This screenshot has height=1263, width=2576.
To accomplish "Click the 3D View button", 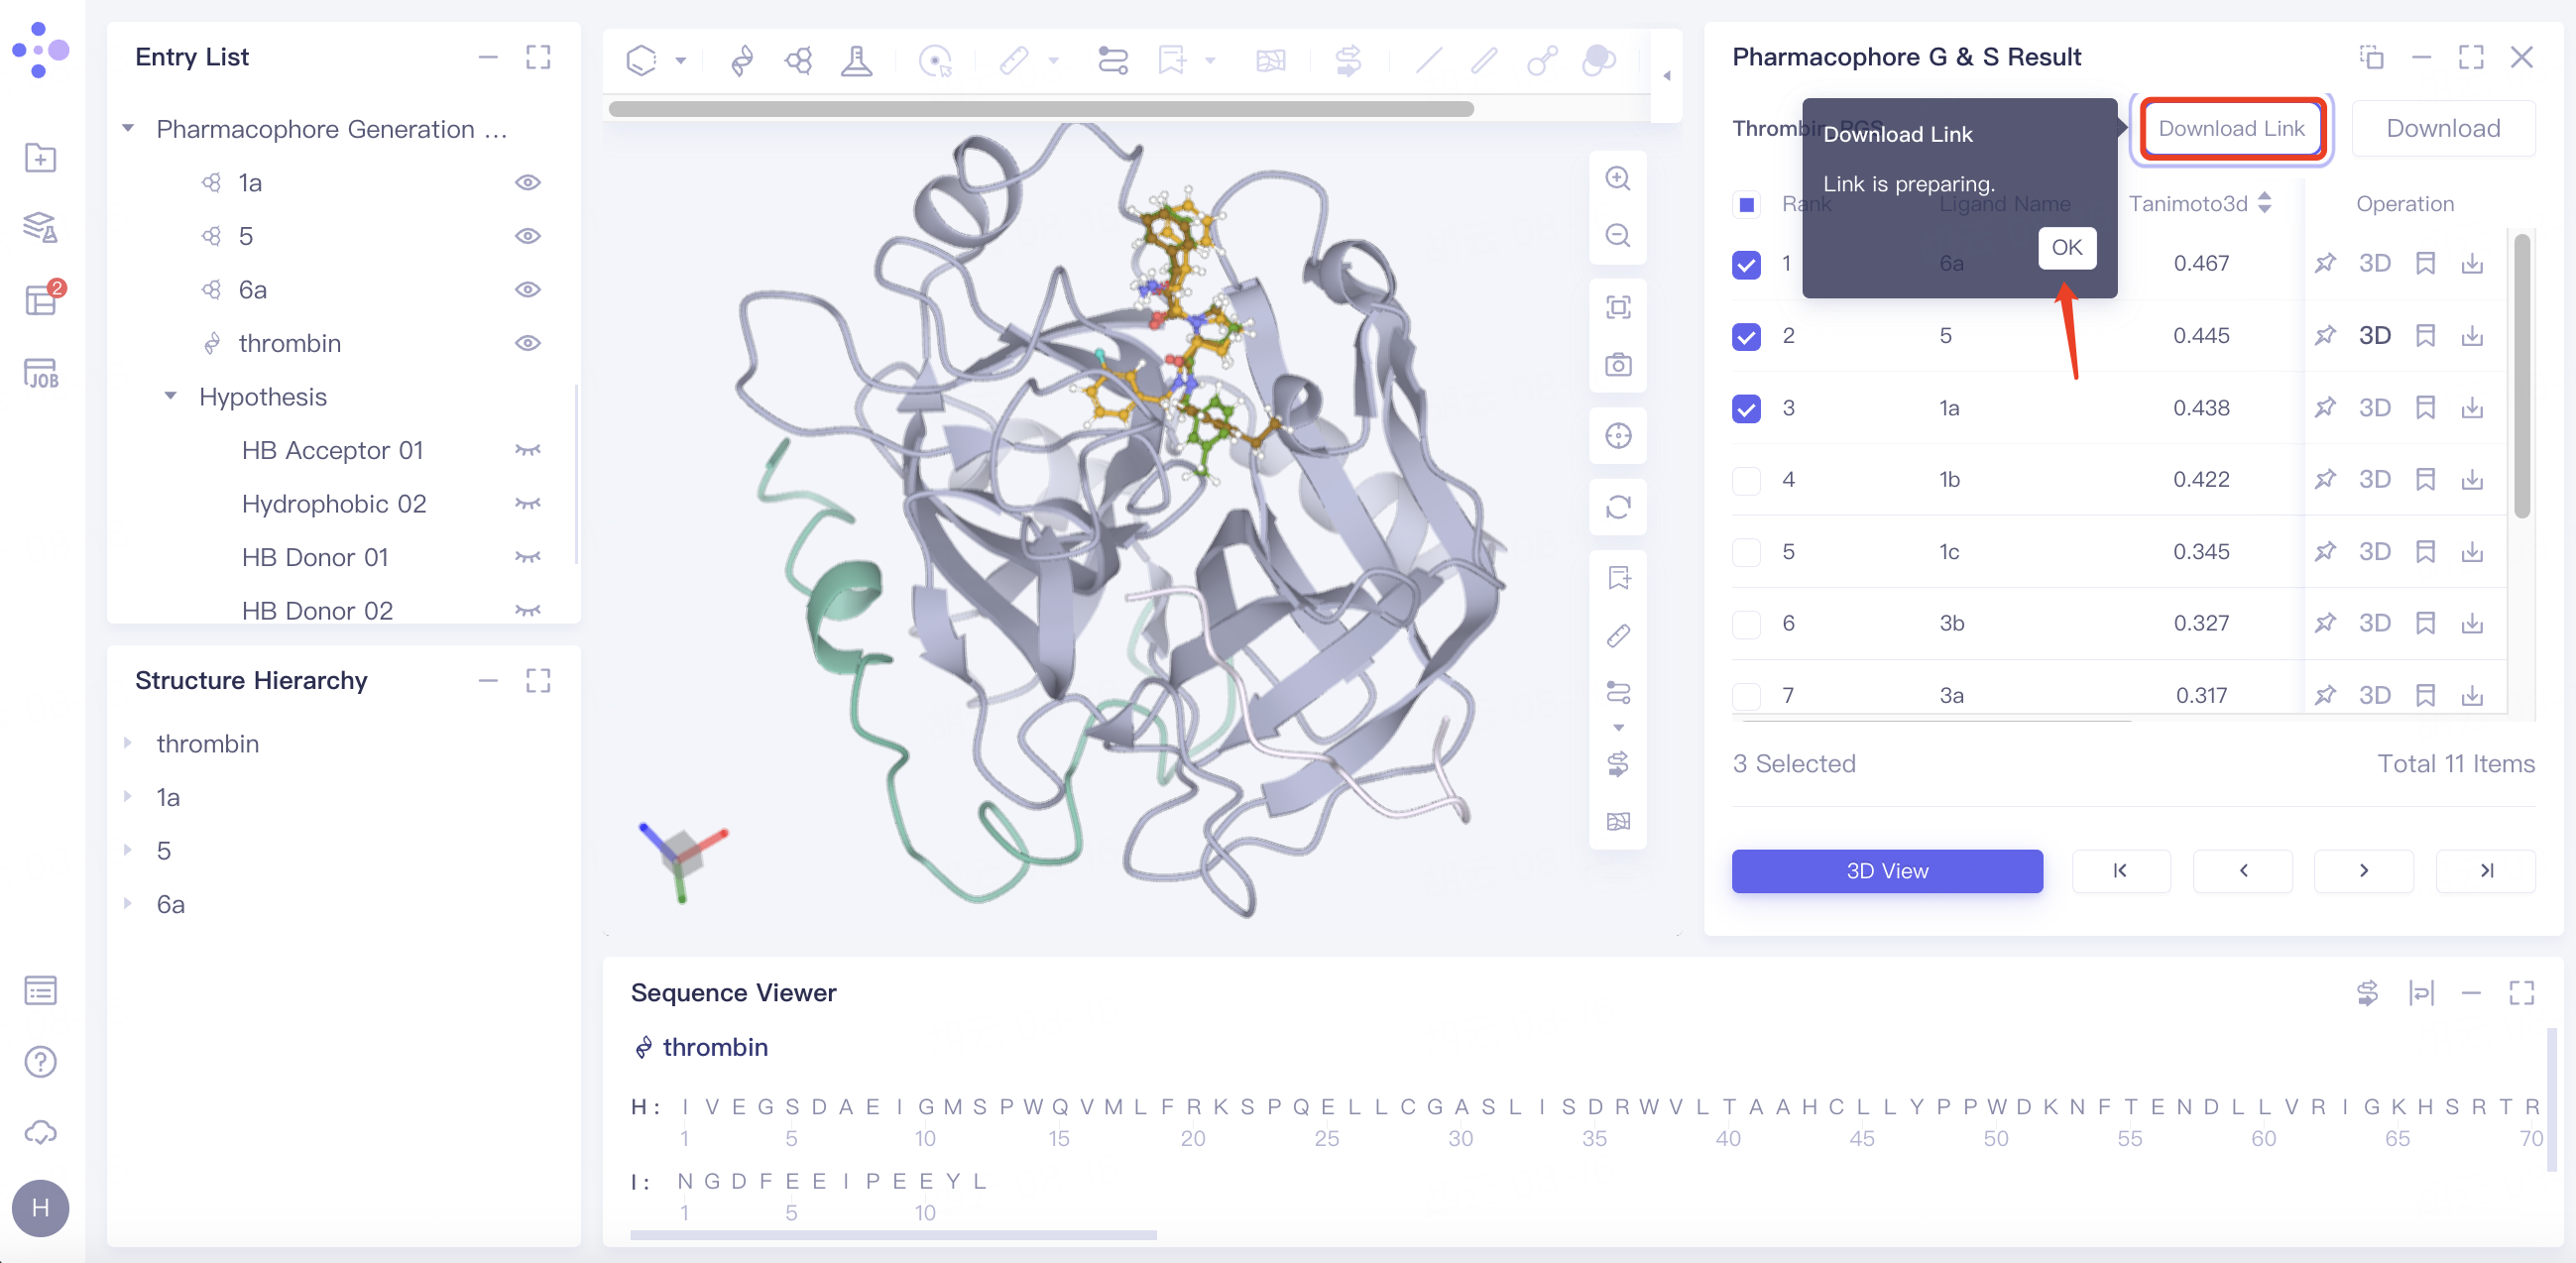I will point(1886,870).
